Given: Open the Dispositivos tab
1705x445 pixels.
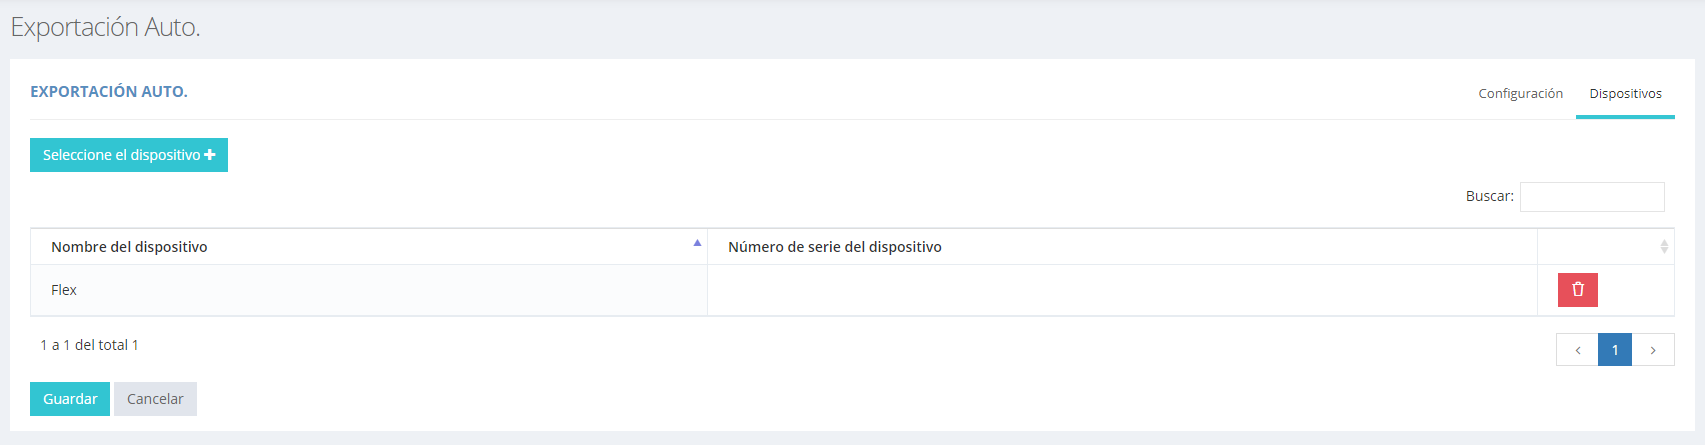Looking at the screenshot, I should [1625, 93].
